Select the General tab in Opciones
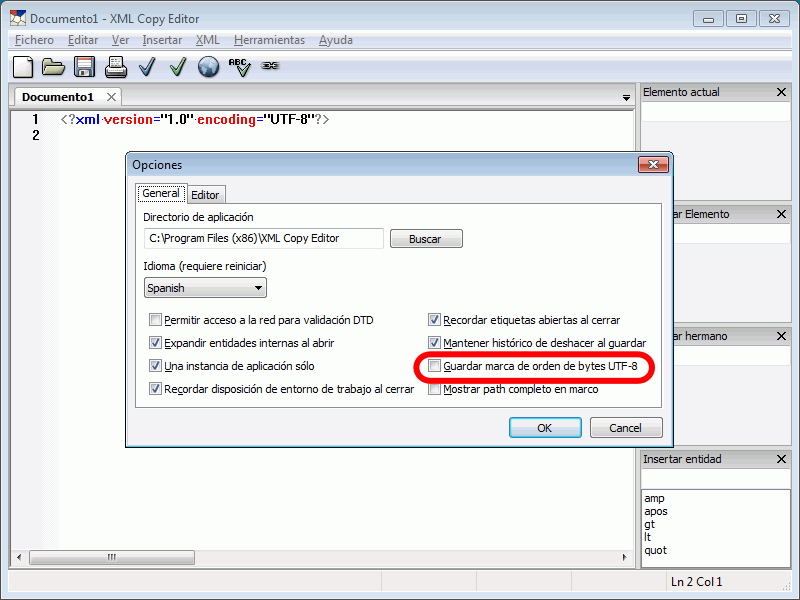Viewport: 800px width, 600px height. (x=161, y=193)
